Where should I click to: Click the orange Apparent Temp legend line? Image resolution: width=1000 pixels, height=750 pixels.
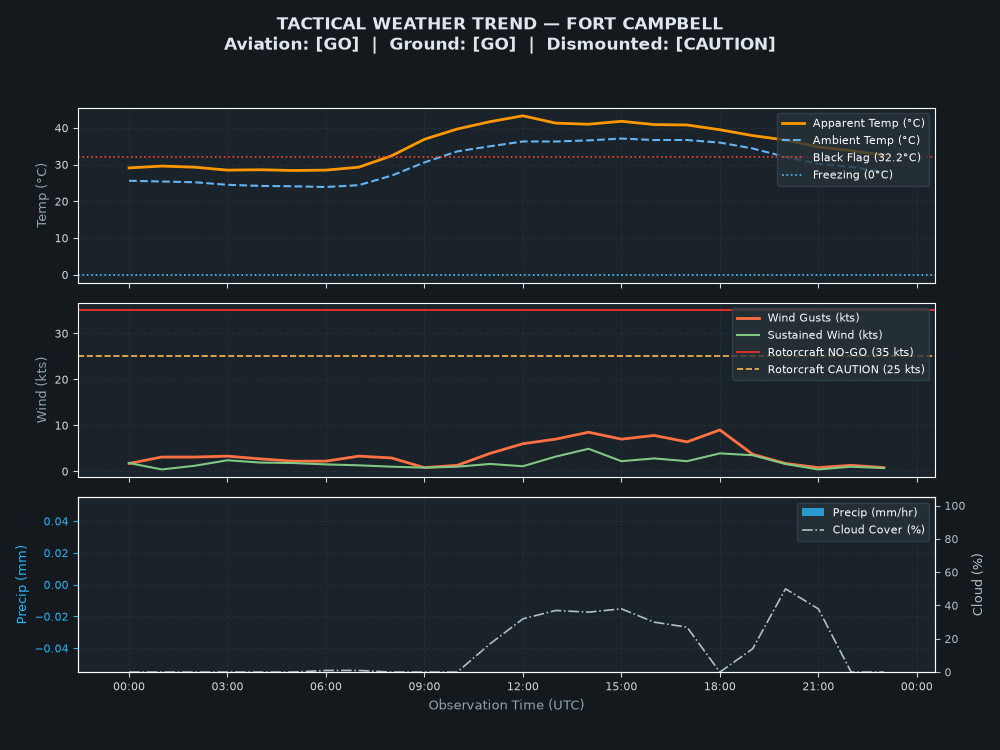[793, 123]
